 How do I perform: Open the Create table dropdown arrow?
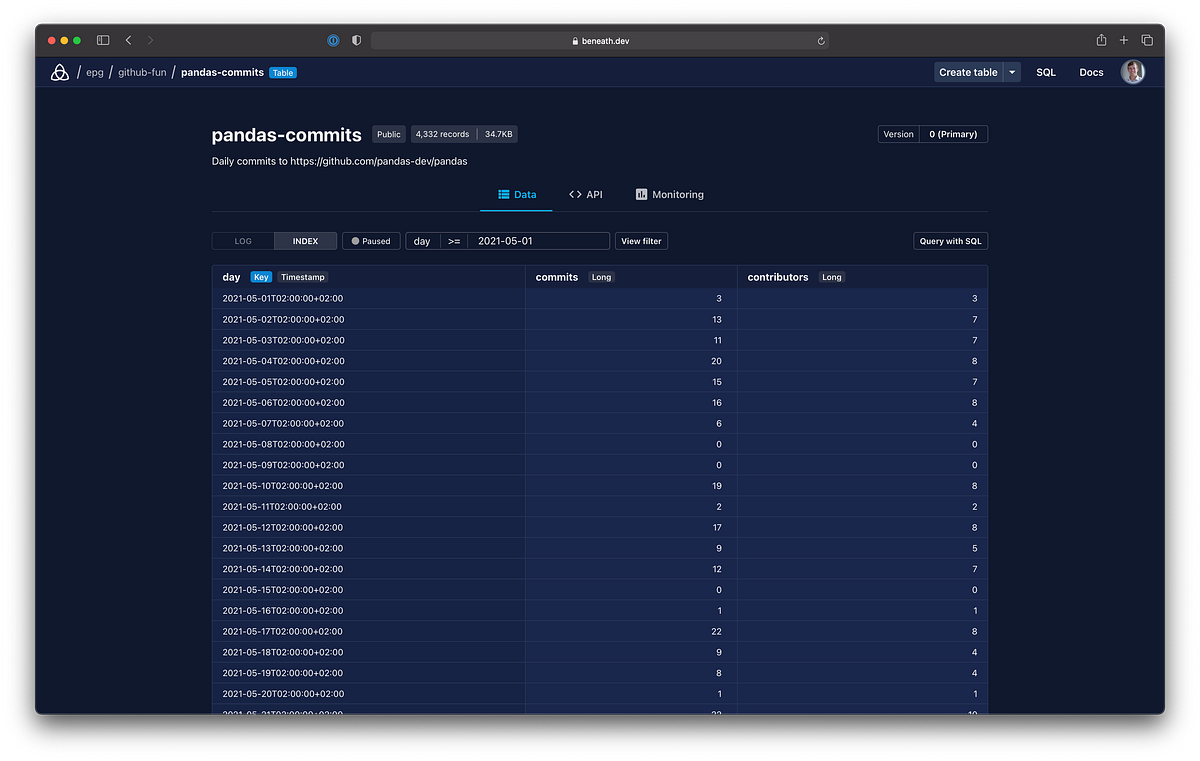coord(1011,72)
